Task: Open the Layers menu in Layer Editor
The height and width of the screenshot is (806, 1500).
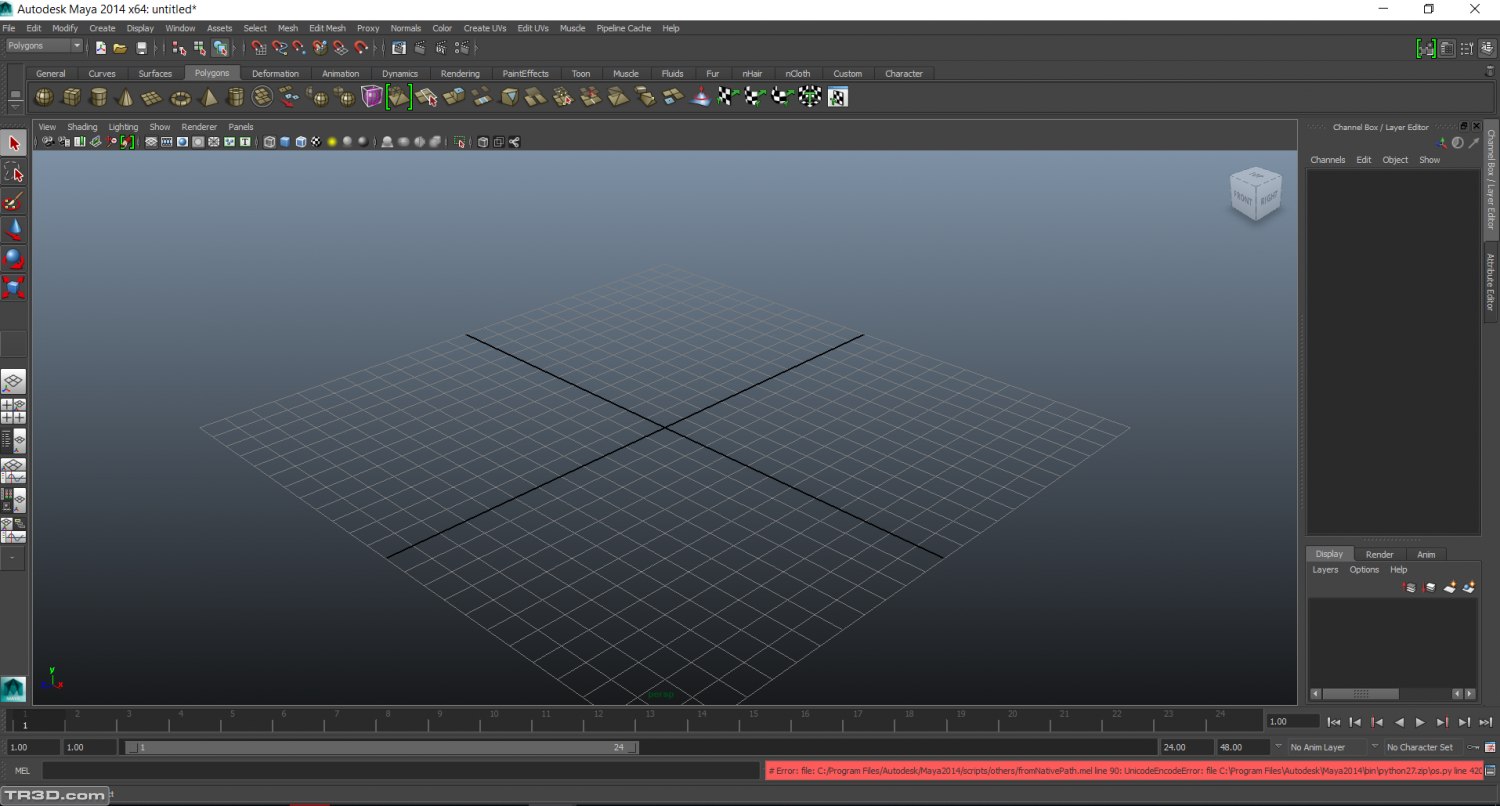Action: tap(1325, 570)
